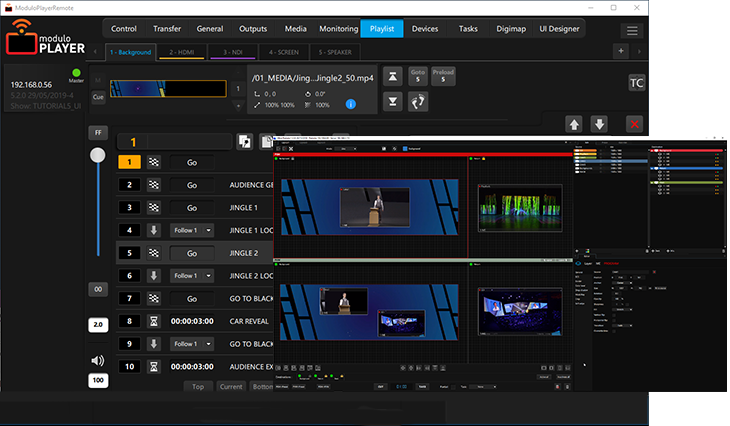The image size is (730, 426).
Task: Switch to the Devices tab
Action: [425, 29]
